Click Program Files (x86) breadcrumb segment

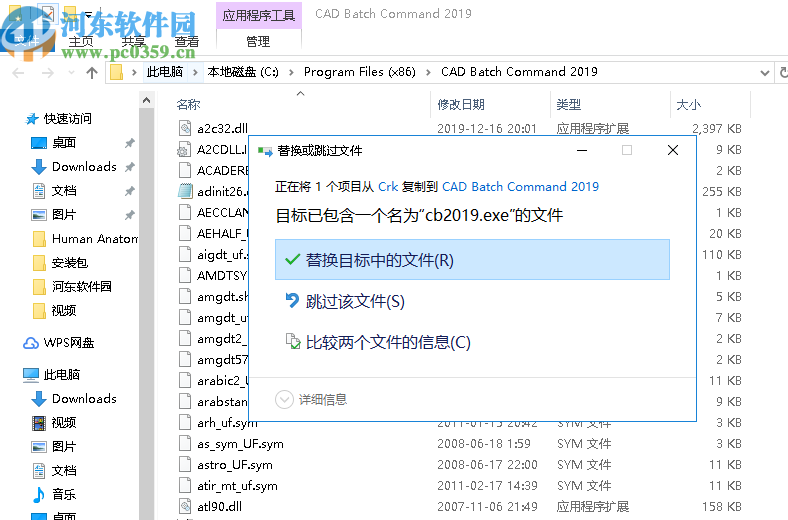pos(360,72)
